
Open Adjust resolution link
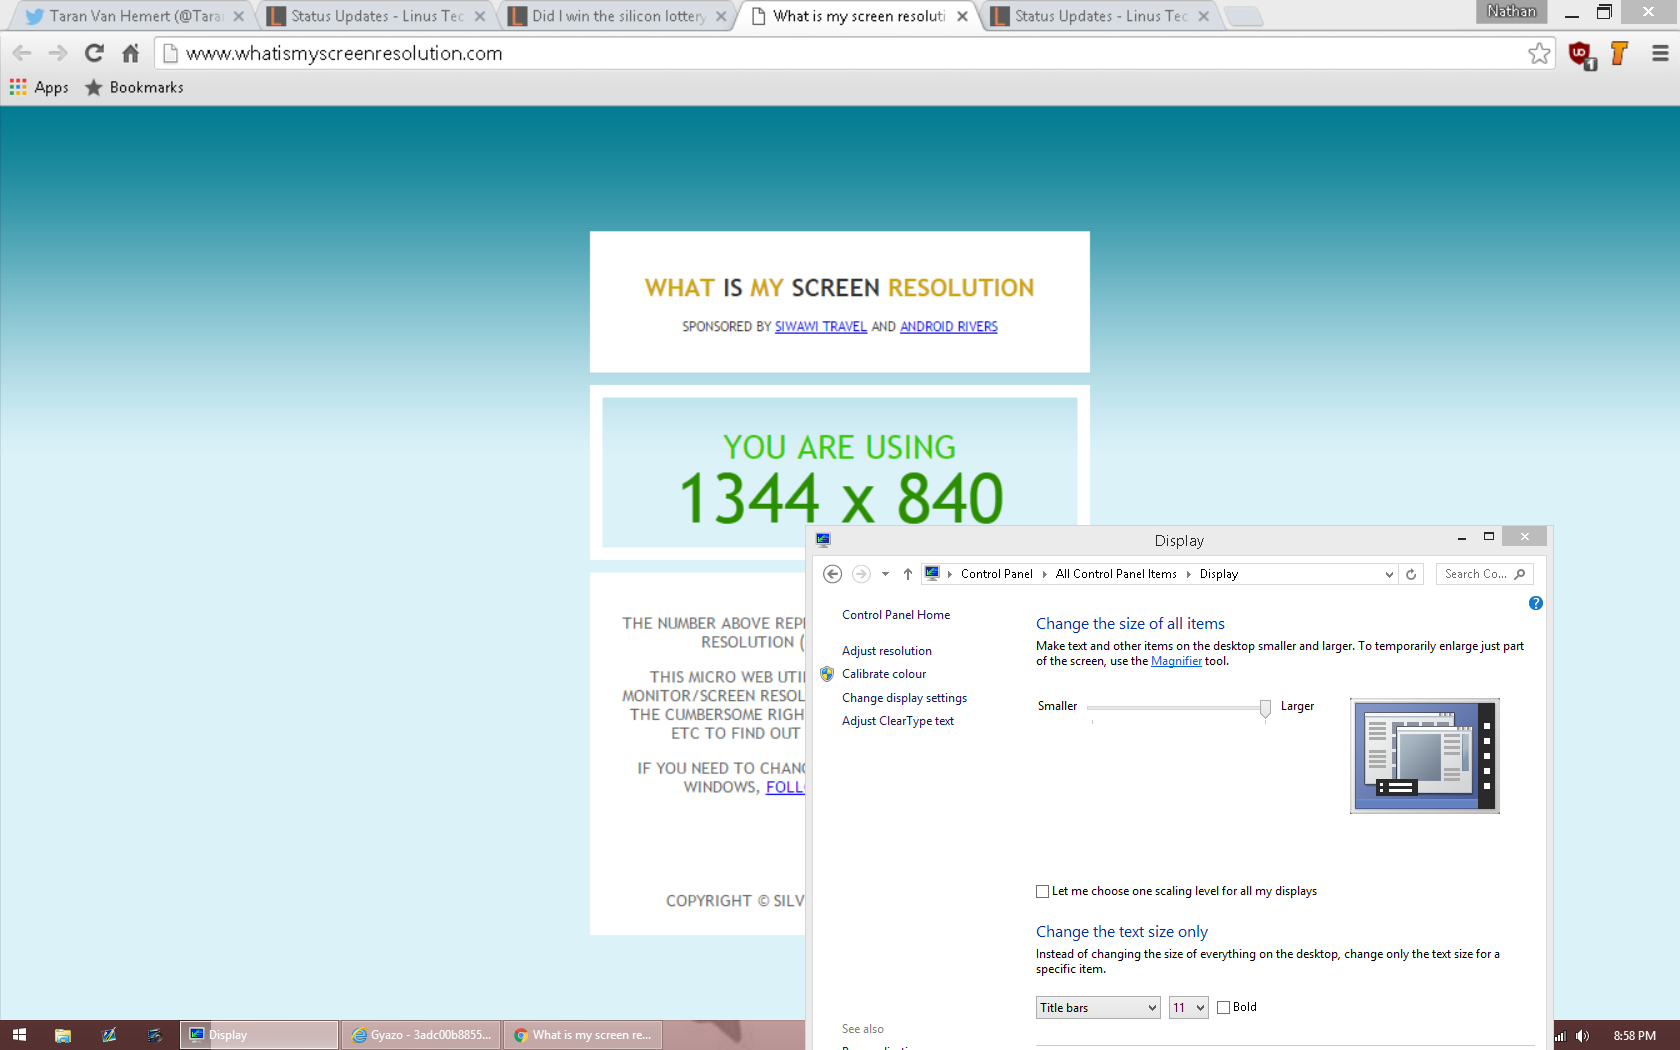coord(887,651)
